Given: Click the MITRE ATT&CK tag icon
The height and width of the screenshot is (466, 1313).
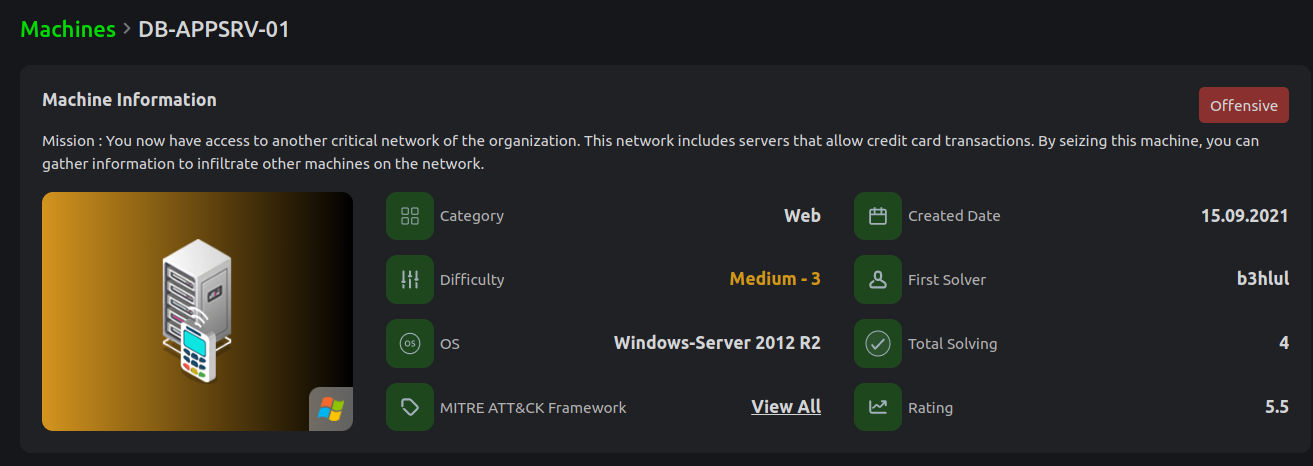Looking at the screenshot, I should tap(409, 407).
